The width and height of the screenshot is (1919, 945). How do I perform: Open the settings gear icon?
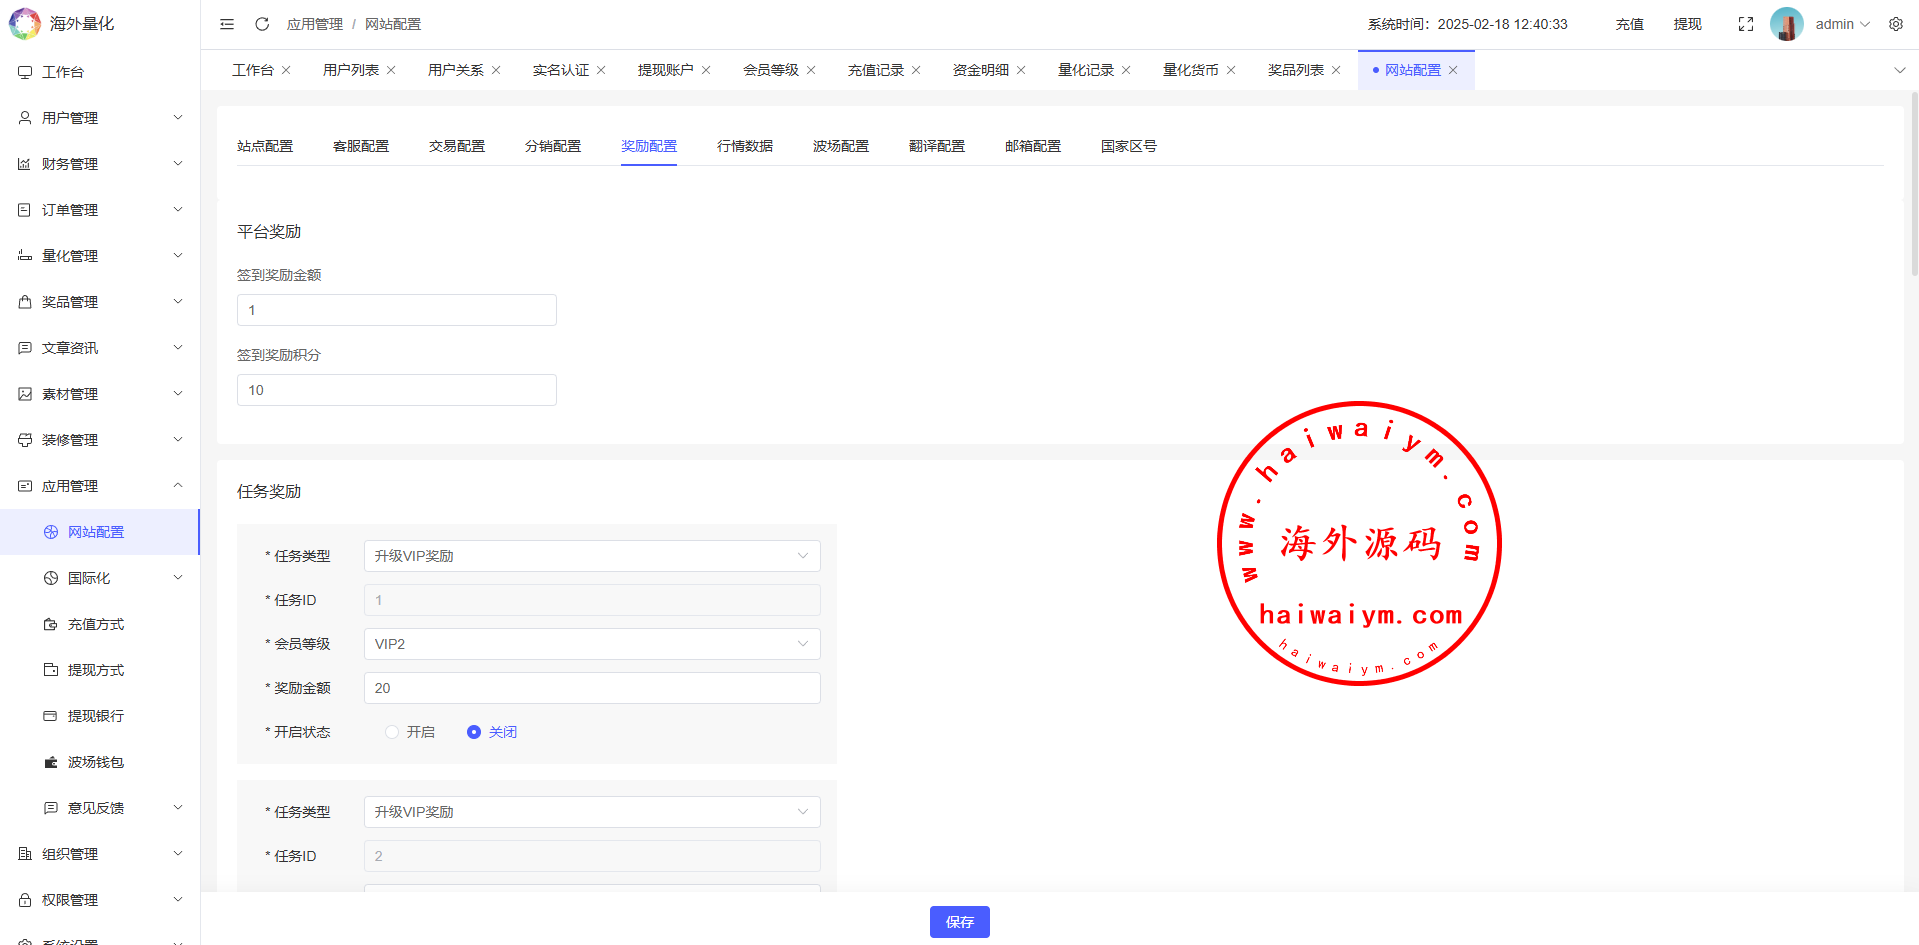pos(1896,24)
